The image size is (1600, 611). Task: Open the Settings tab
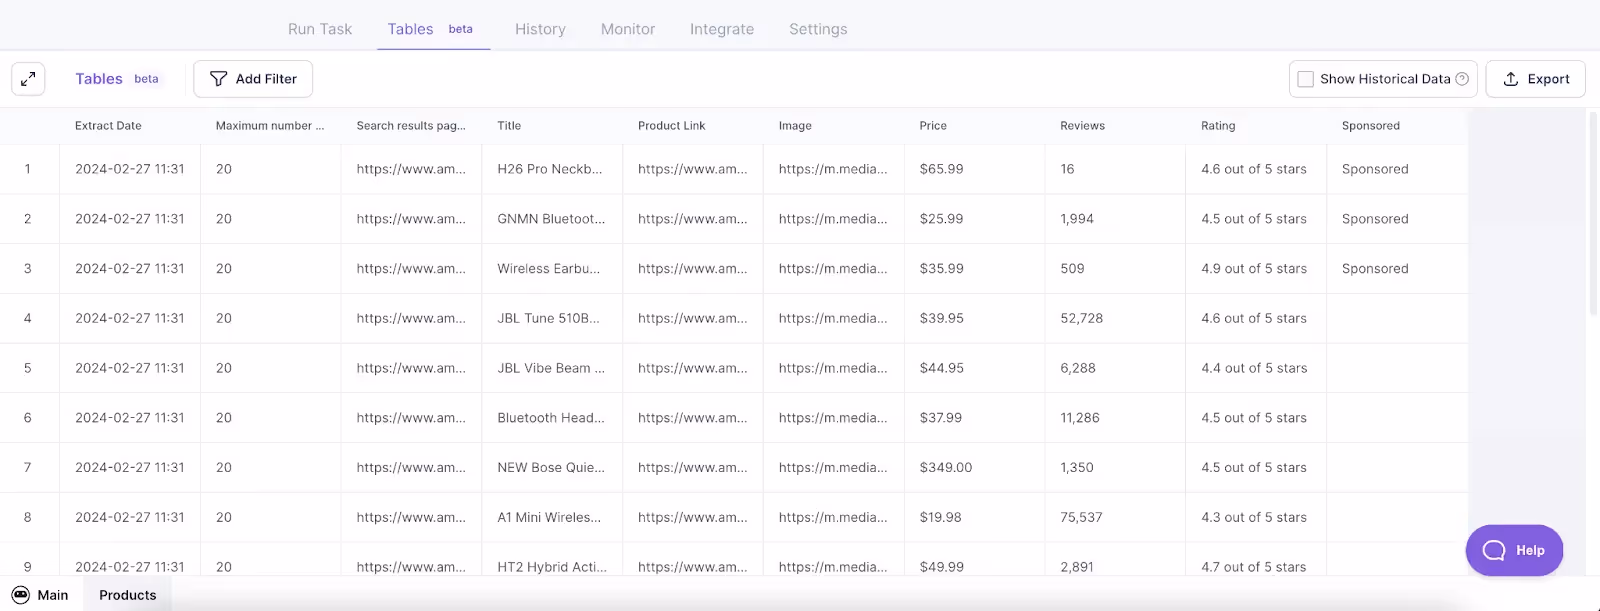click(818, 29)
